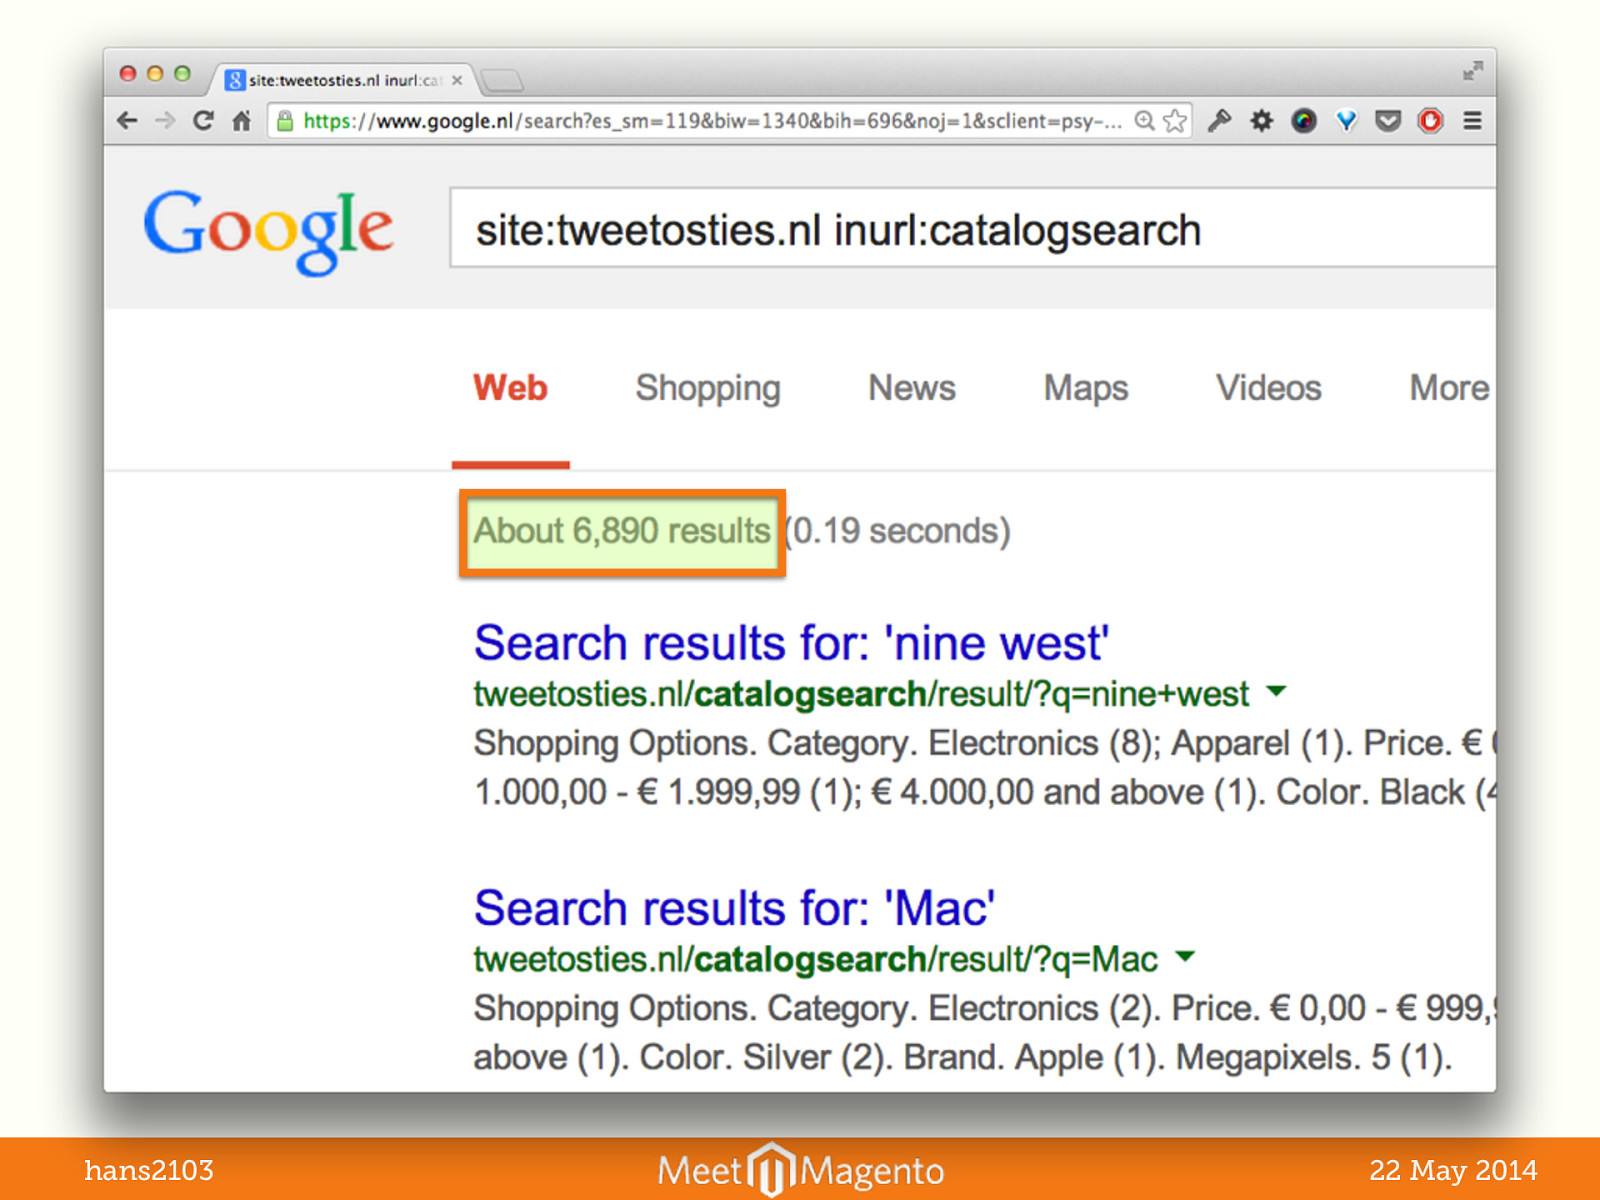Go to home page via house icon

[241, 121]
